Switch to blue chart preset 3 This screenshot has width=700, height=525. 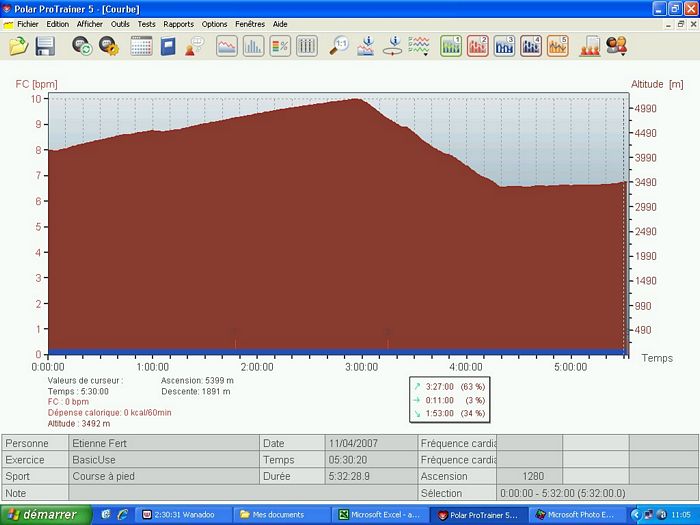(504, 46)
